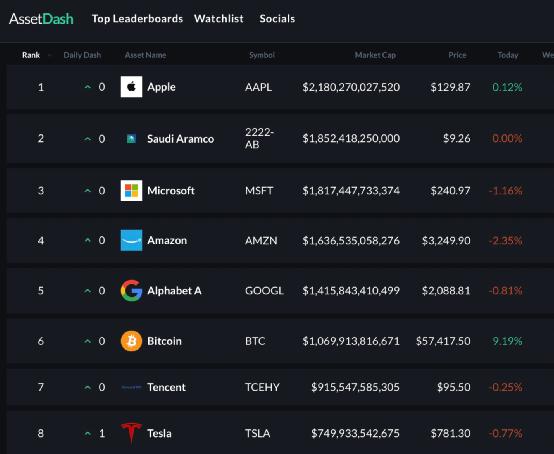This screenshot has height=454, width=554.
Task: Click the Tesla logo icon
Action: coord(131,433)
